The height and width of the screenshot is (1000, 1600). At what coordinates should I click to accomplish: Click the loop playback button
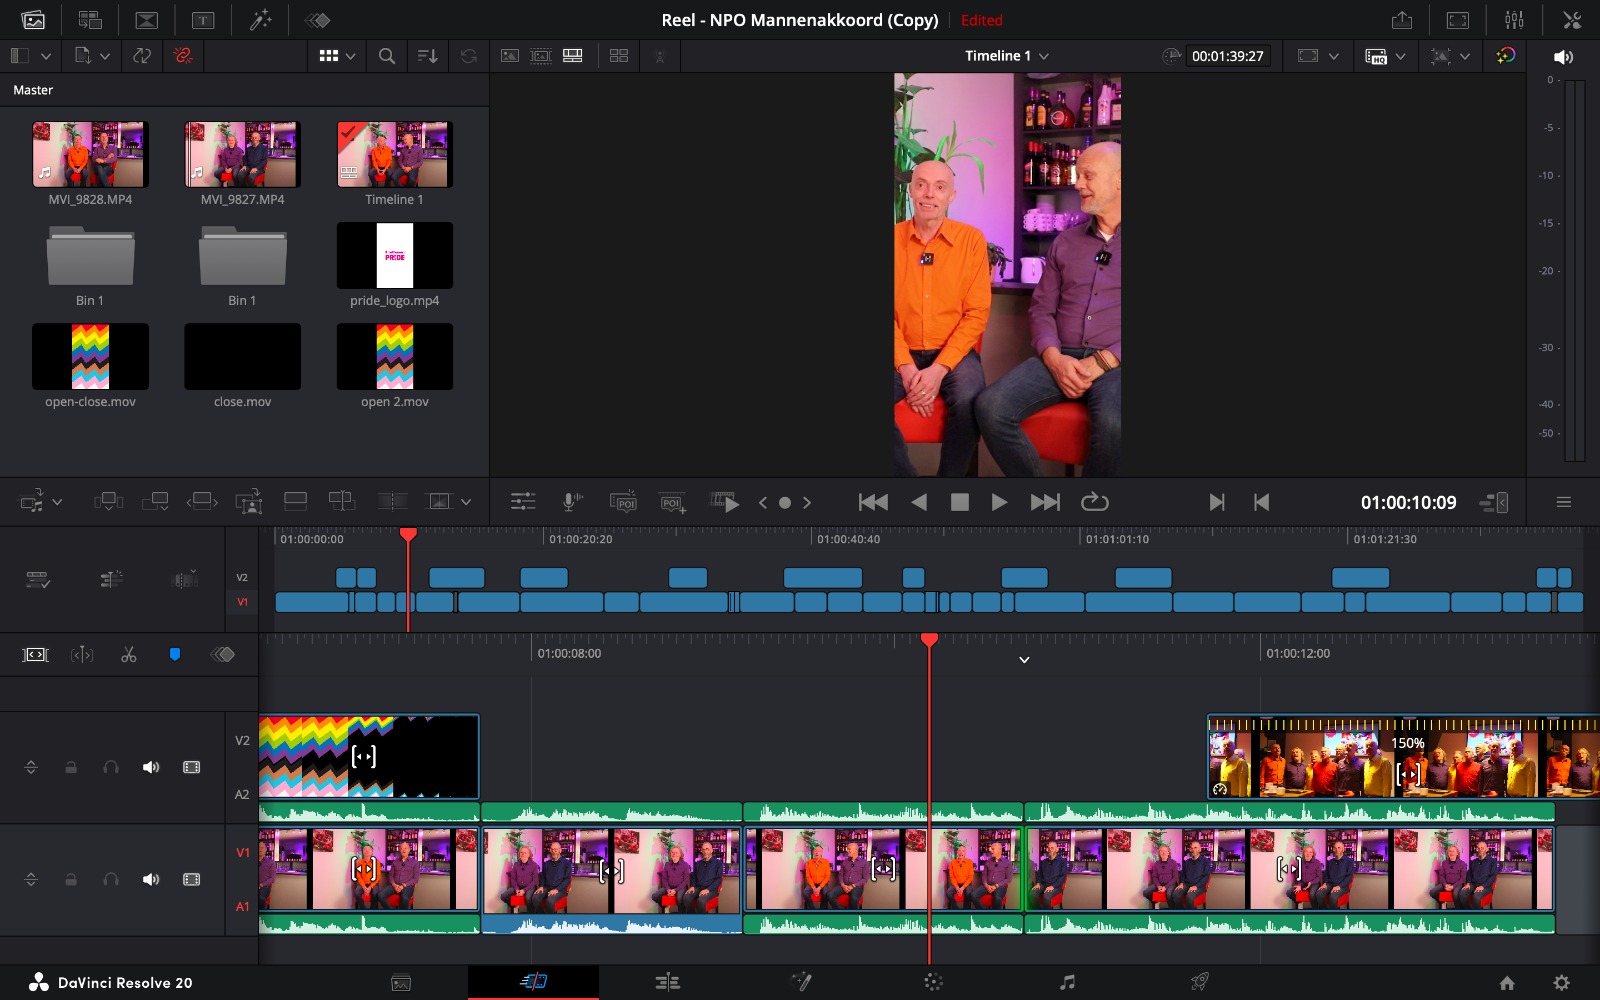click(x=1095, y=502)
